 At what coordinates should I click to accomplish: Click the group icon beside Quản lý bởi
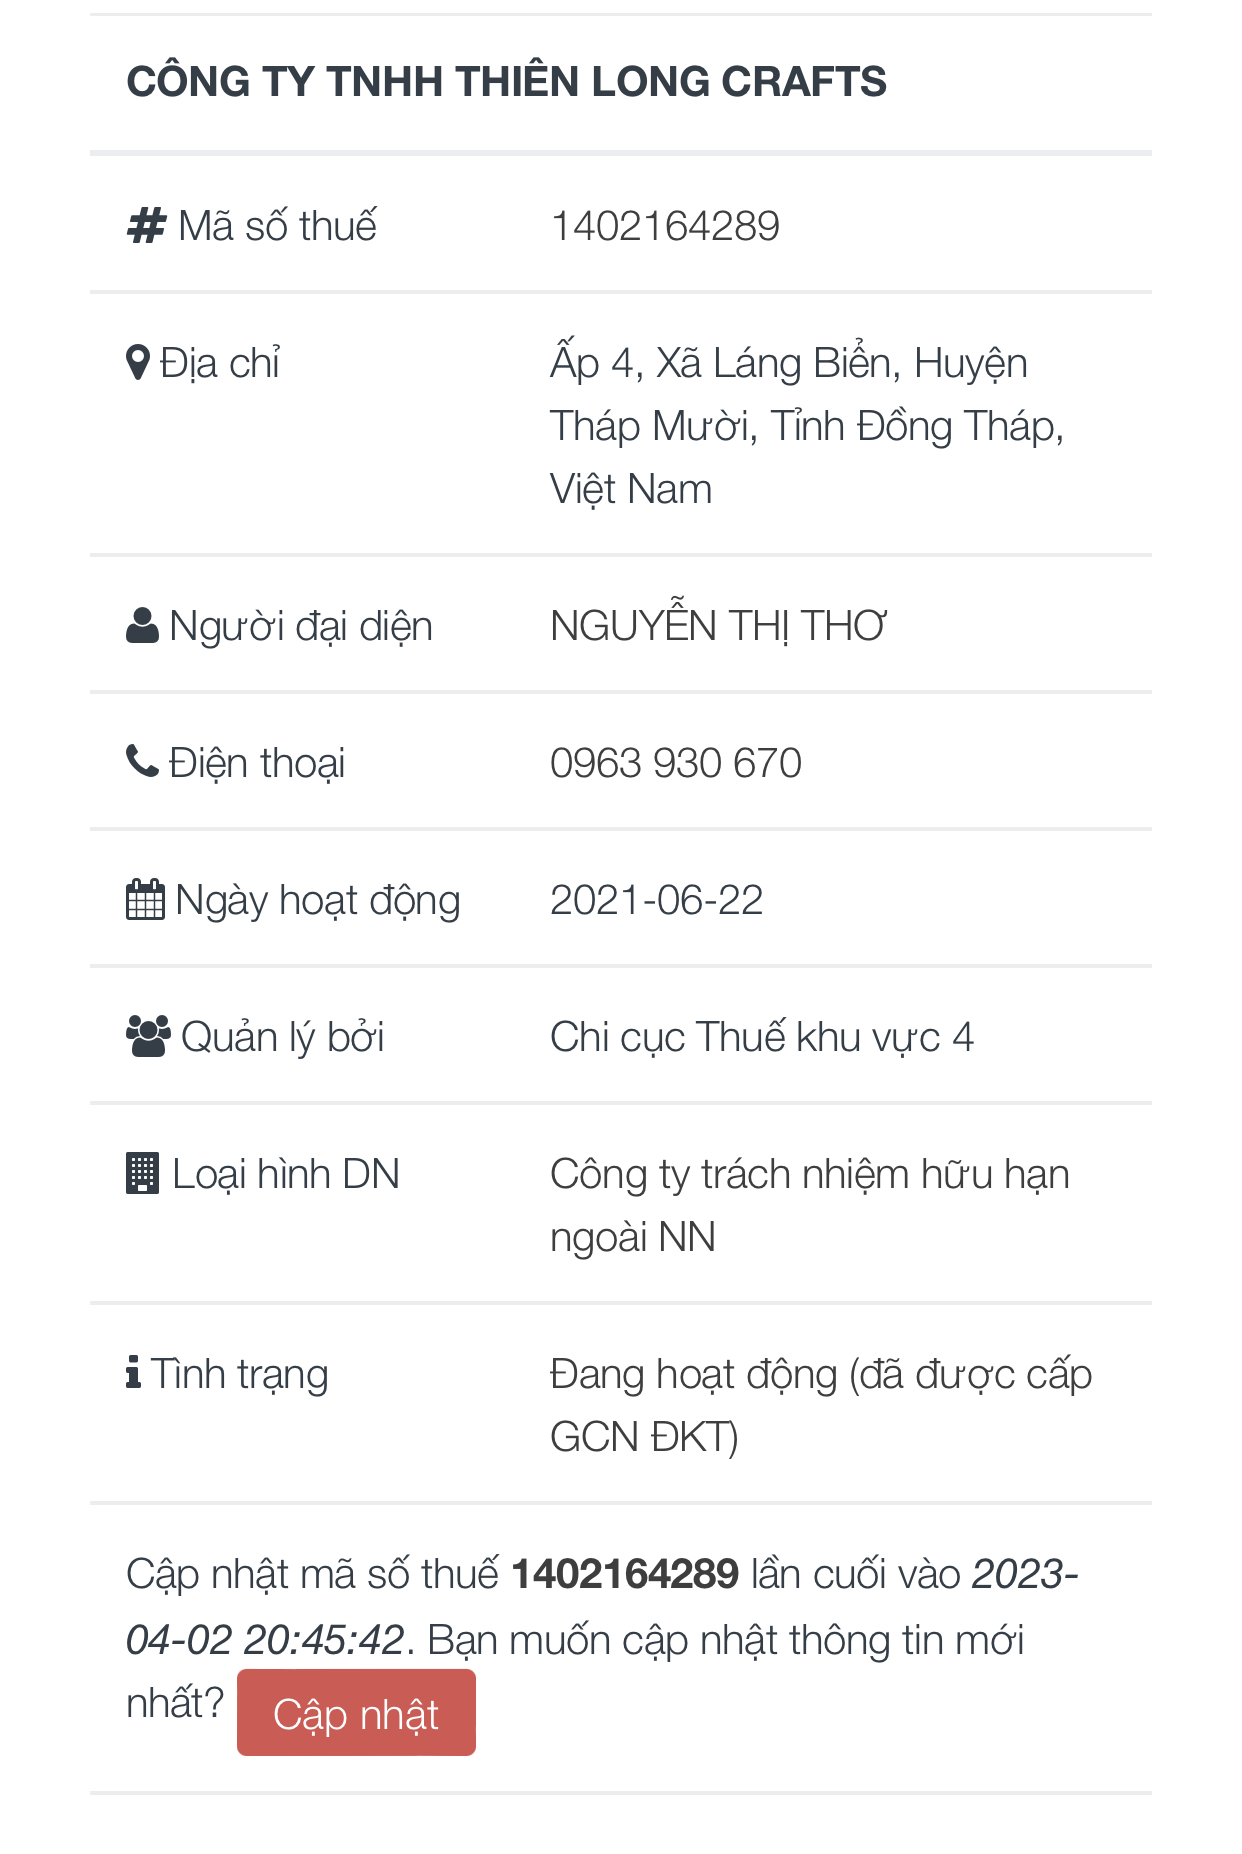(x=148, y=1037)
